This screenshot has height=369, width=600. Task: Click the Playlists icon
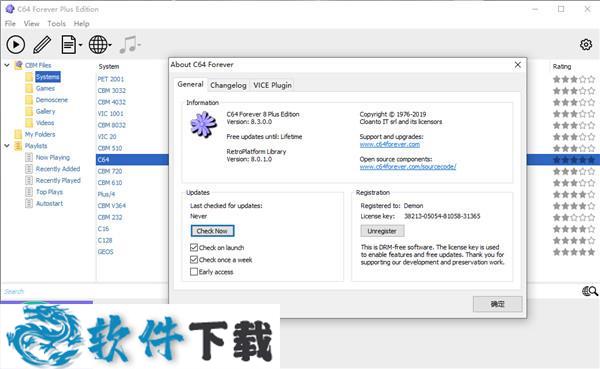[x=18, y=146]
